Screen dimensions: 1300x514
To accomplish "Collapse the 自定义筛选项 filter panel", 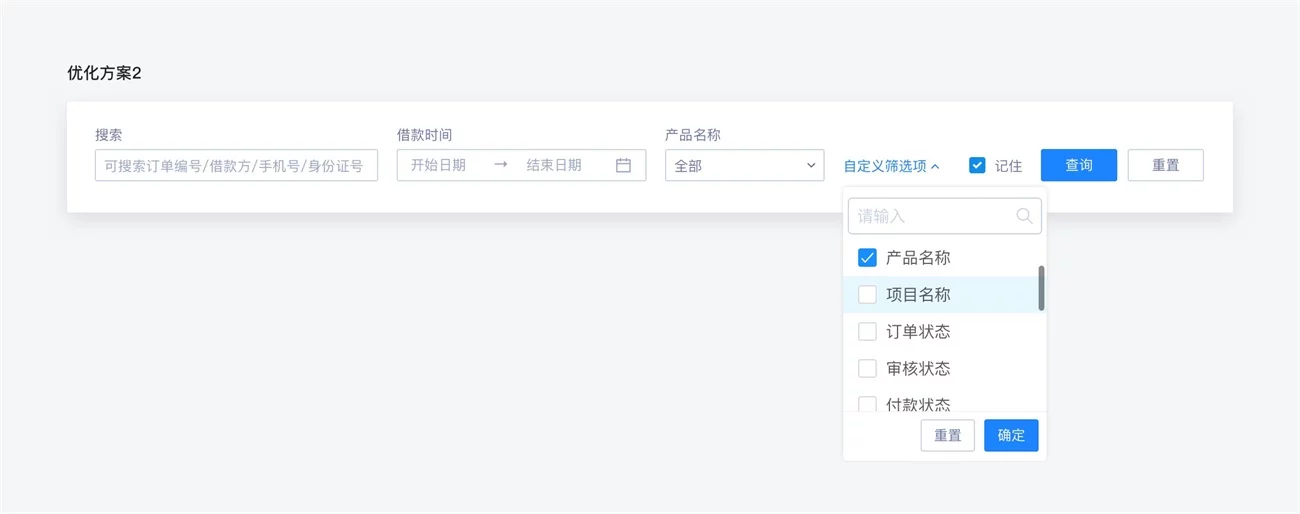I will pyautogui.click(x=891, y=167).
